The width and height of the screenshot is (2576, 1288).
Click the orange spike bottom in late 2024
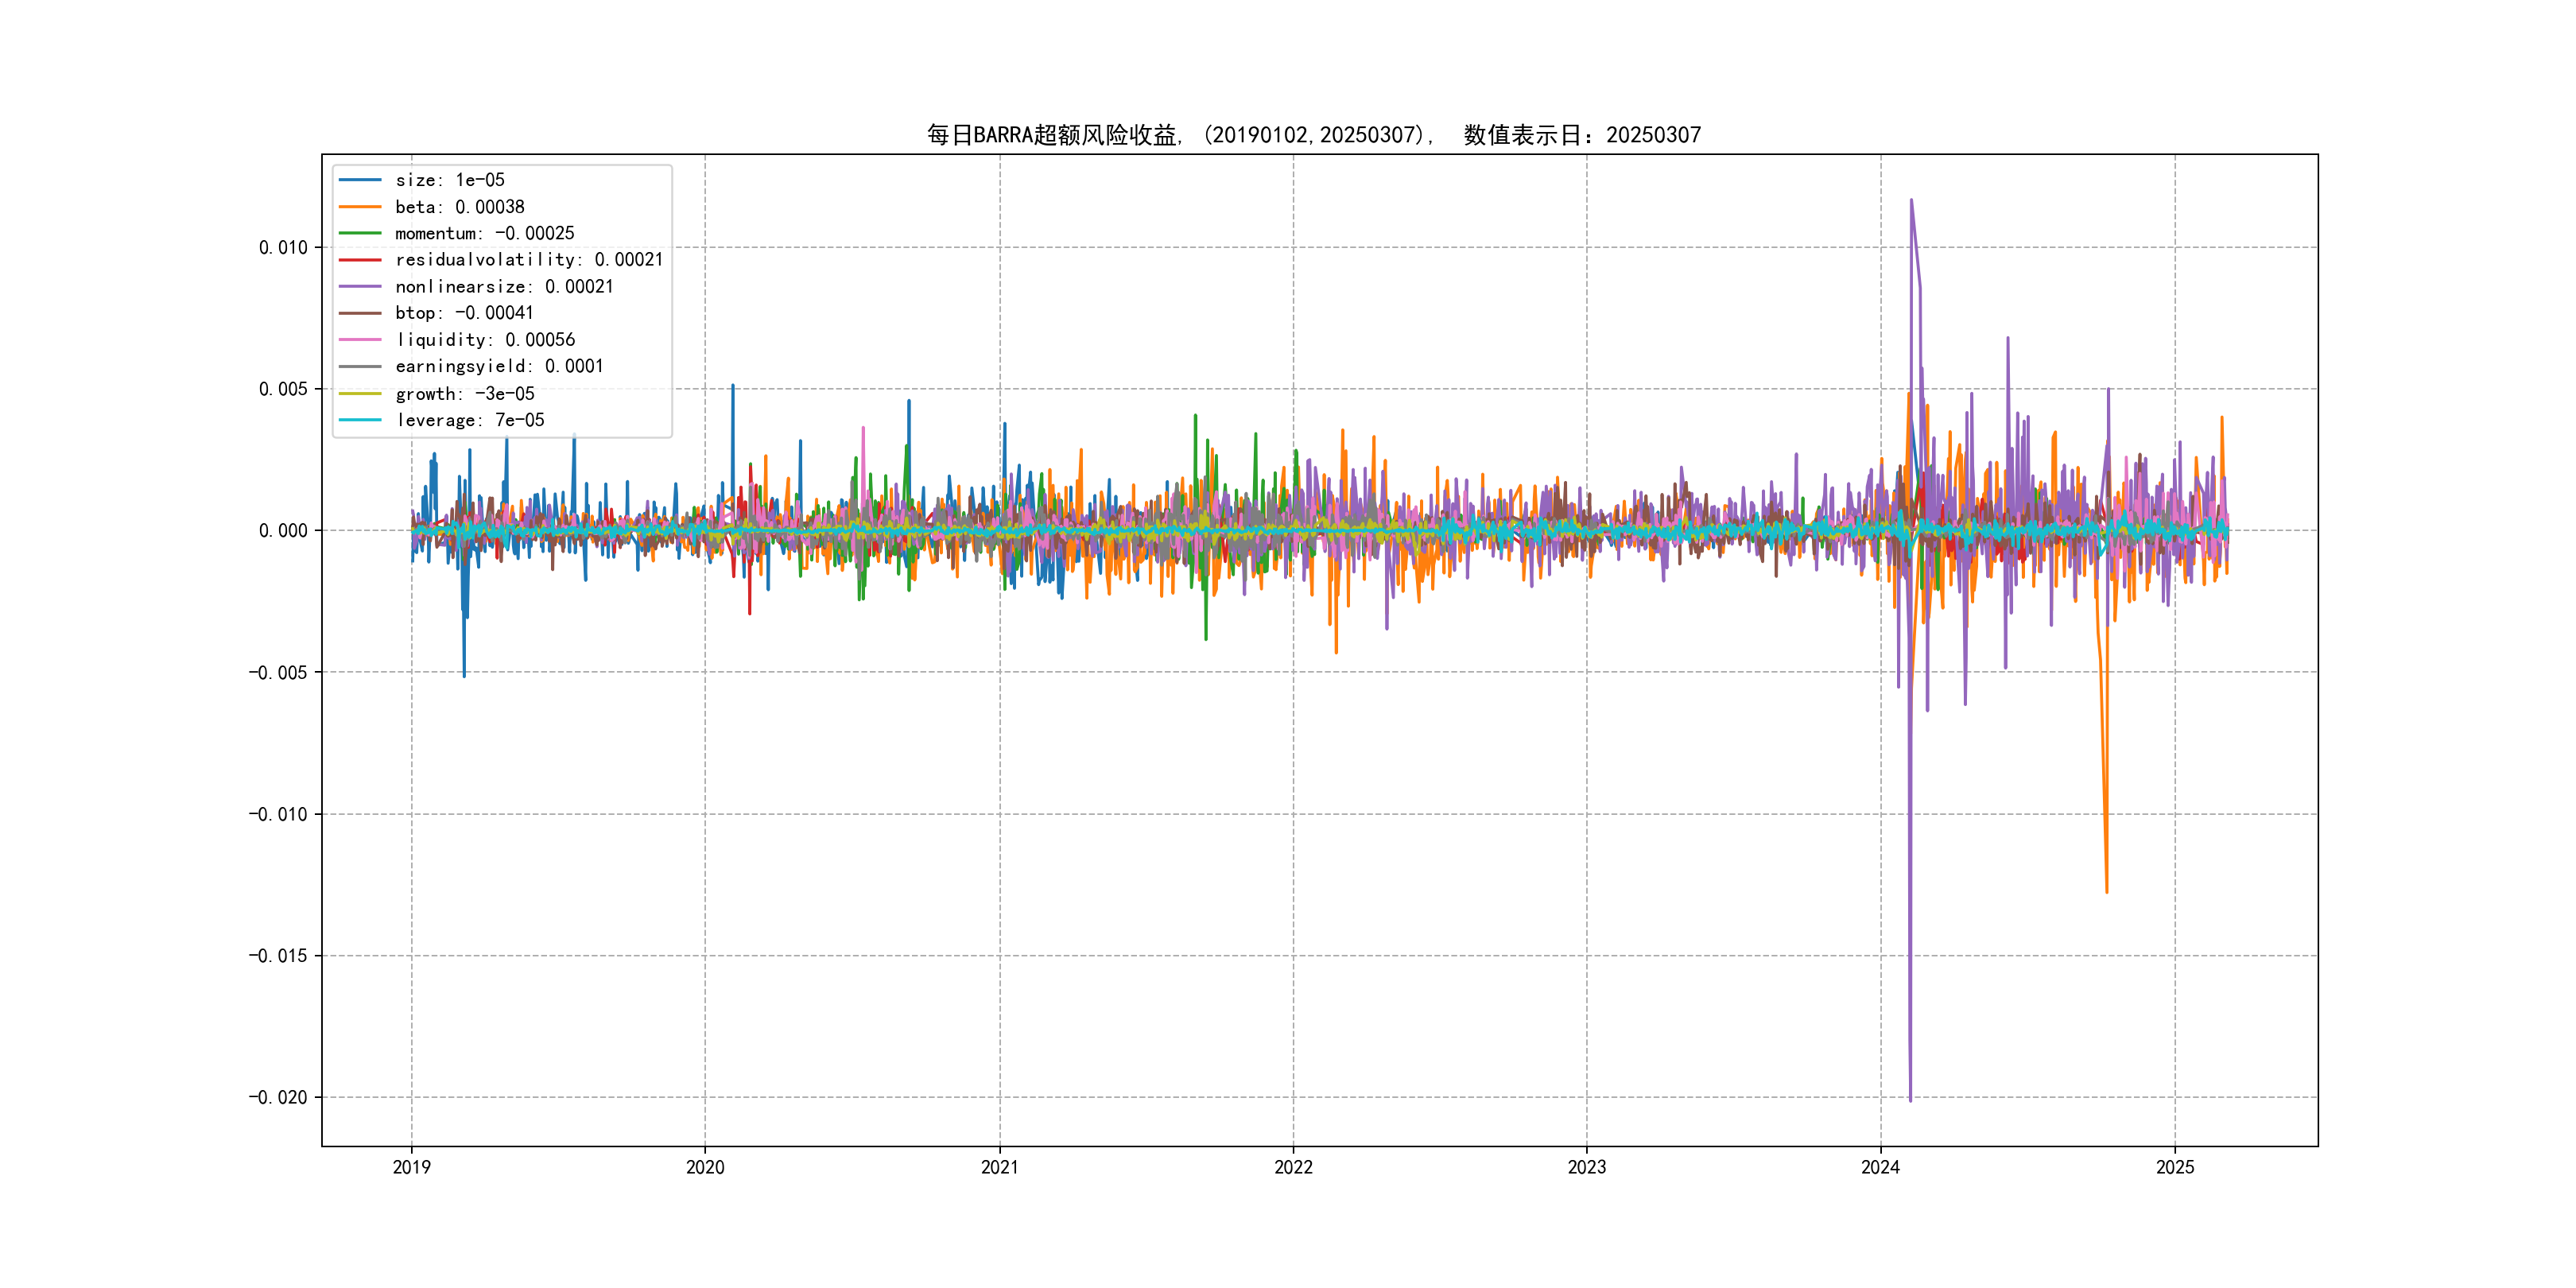point(2106,890)
